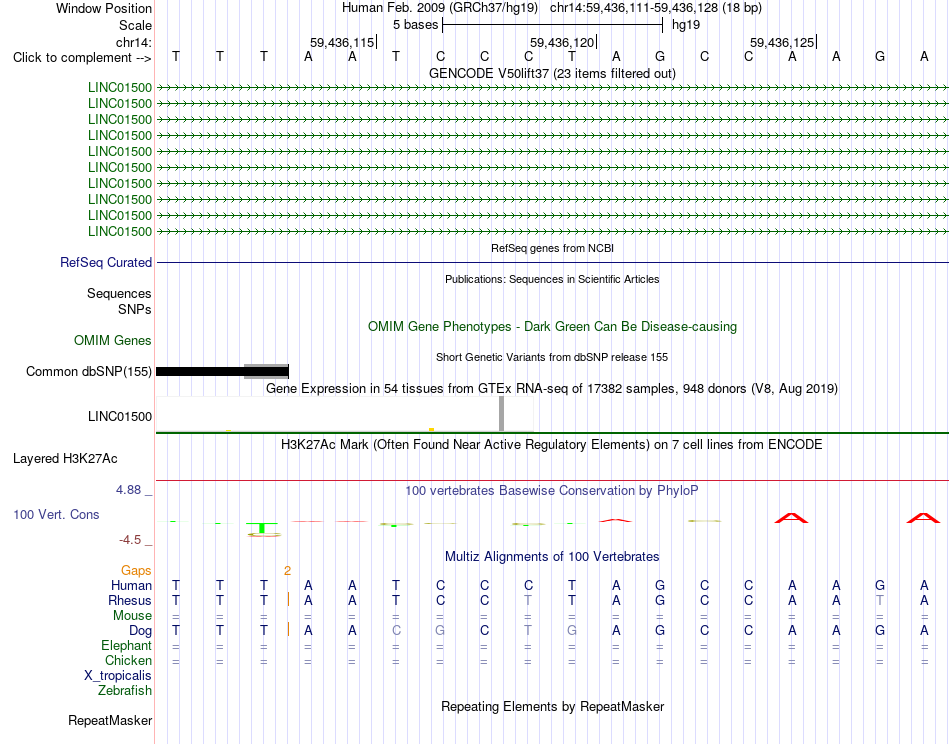Open the RefSeq Curated track label

coord(106,262)
